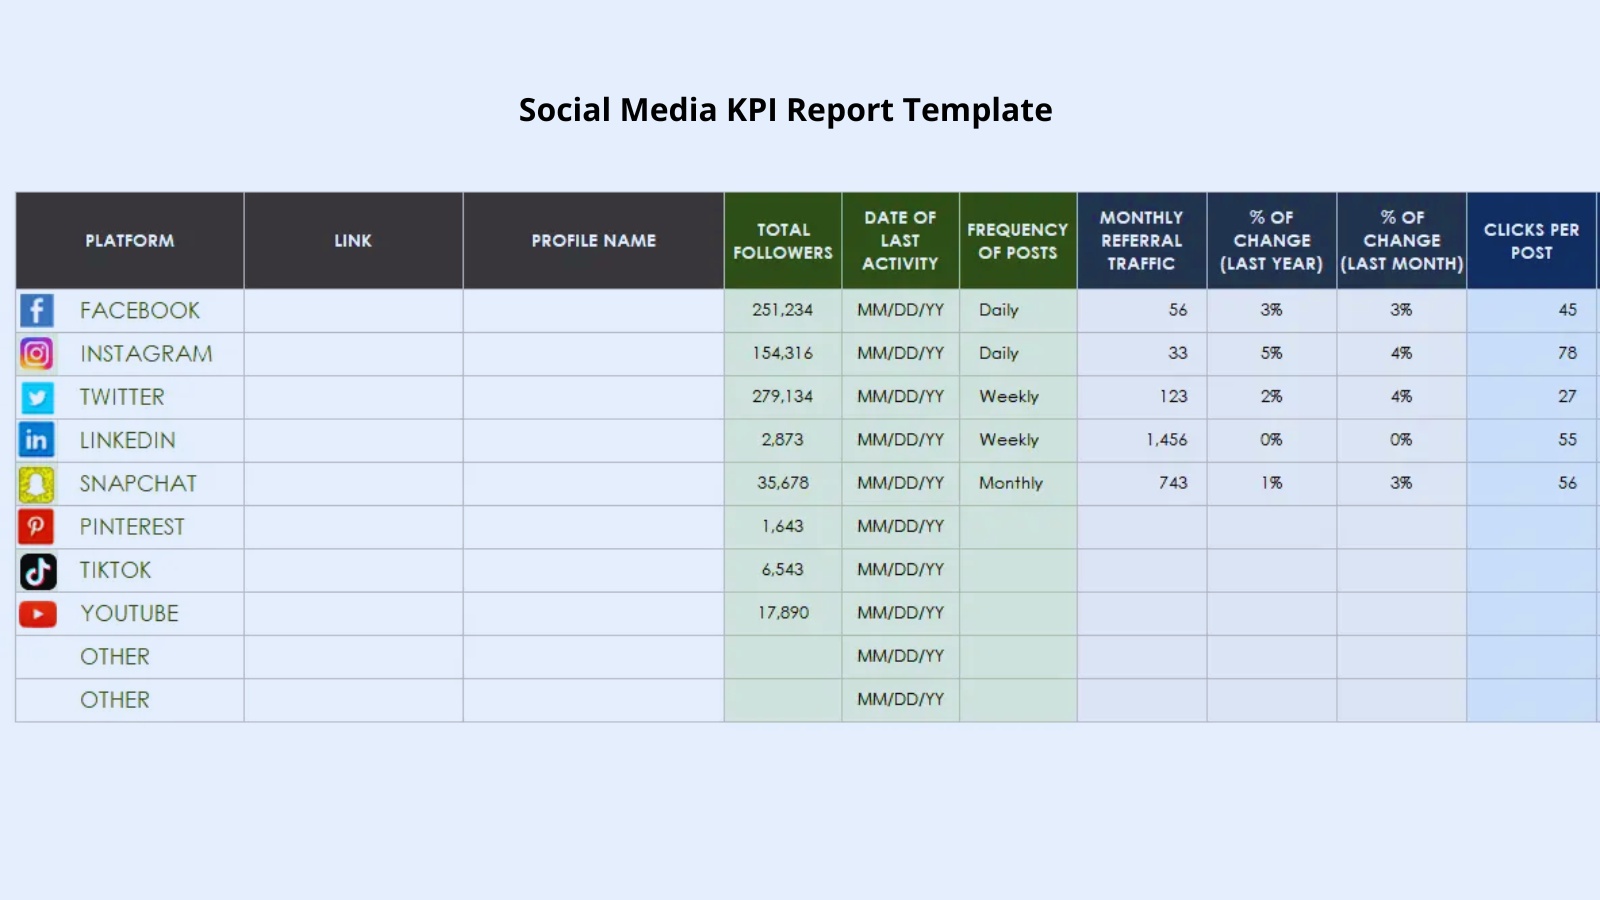
Task: Click the FACEBOOK platform label
Action: click(140, 311)
